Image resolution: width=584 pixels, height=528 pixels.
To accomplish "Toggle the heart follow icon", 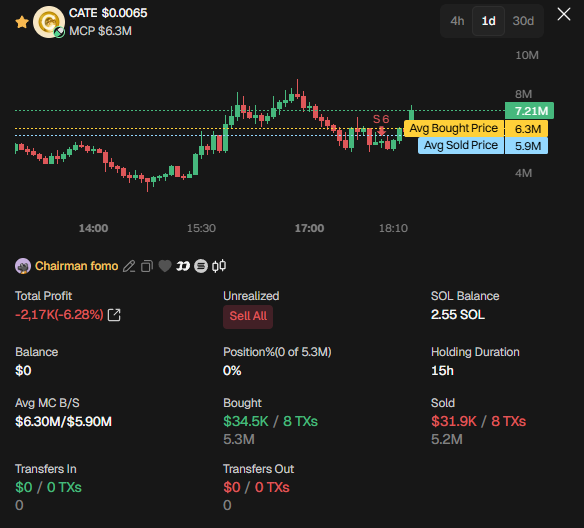I will pos(165,266).
